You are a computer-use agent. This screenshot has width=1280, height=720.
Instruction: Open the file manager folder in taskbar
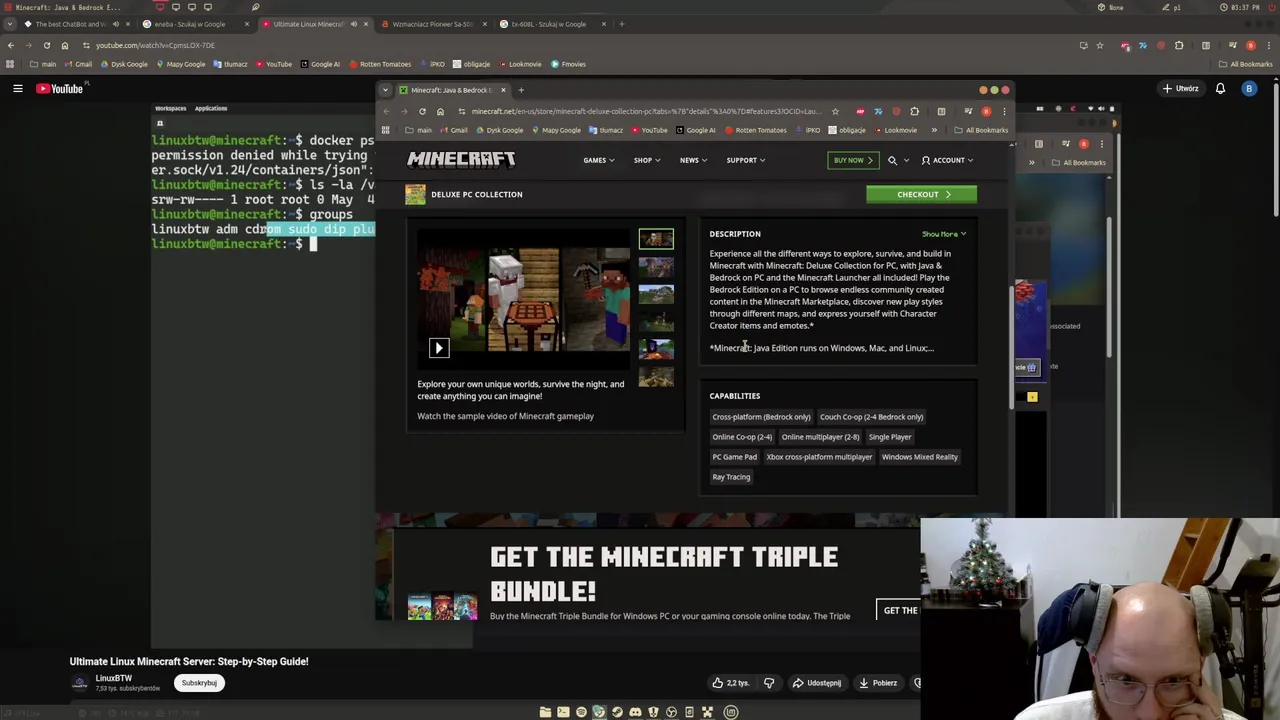545,712
